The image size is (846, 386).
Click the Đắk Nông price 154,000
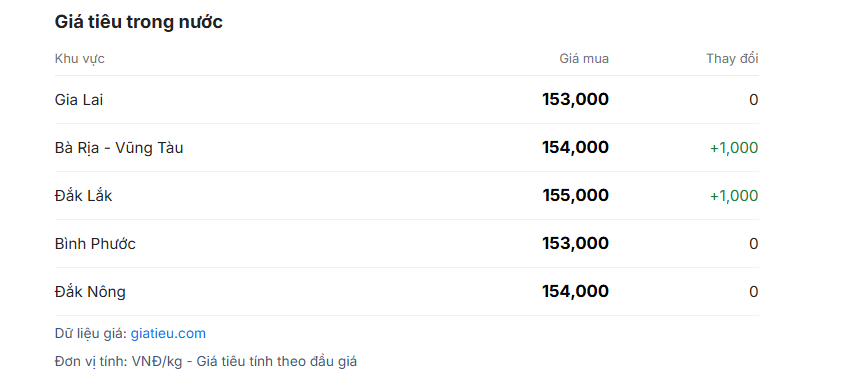[x=576, y=292]
